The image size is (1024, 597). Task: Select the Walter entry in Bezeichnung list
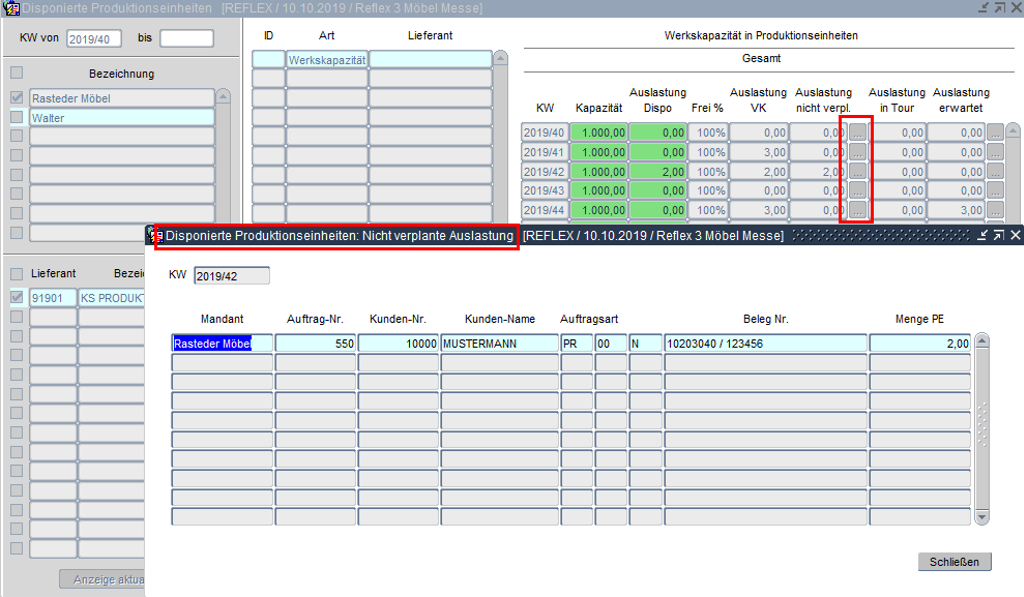tap(122, 118)
